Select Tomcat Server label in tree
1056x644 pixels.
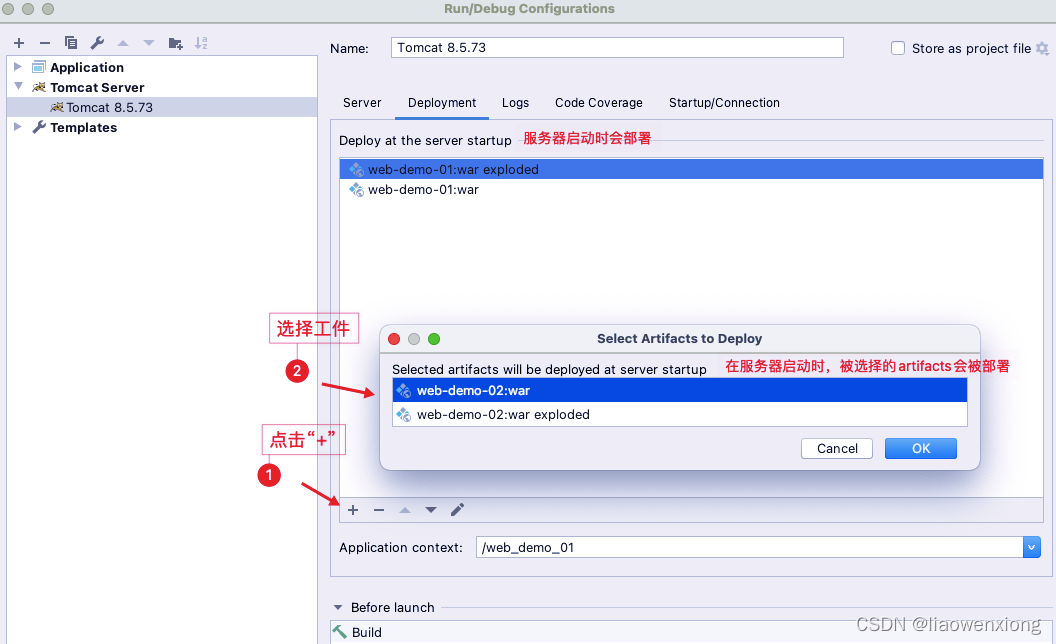coord(97,88)
